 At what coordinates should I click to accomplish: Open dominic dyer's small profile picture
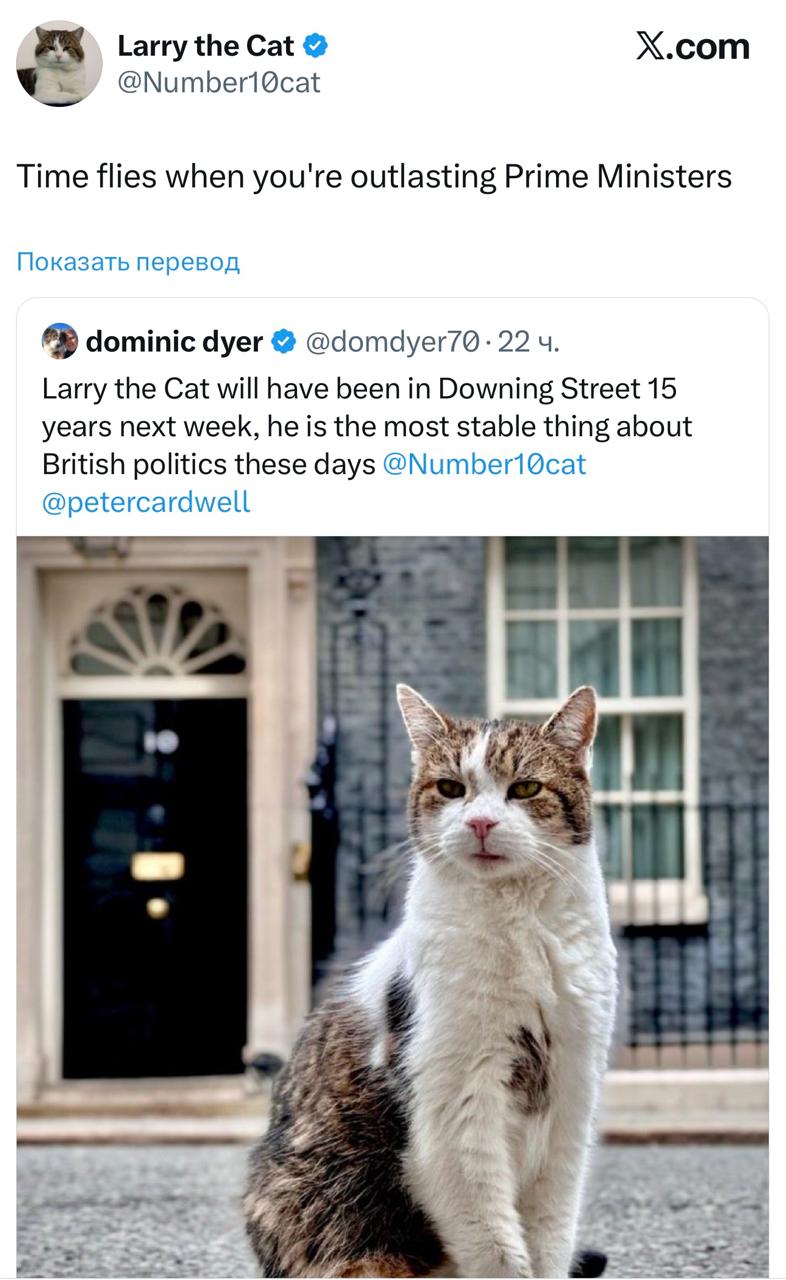click(x=60, y=342)
